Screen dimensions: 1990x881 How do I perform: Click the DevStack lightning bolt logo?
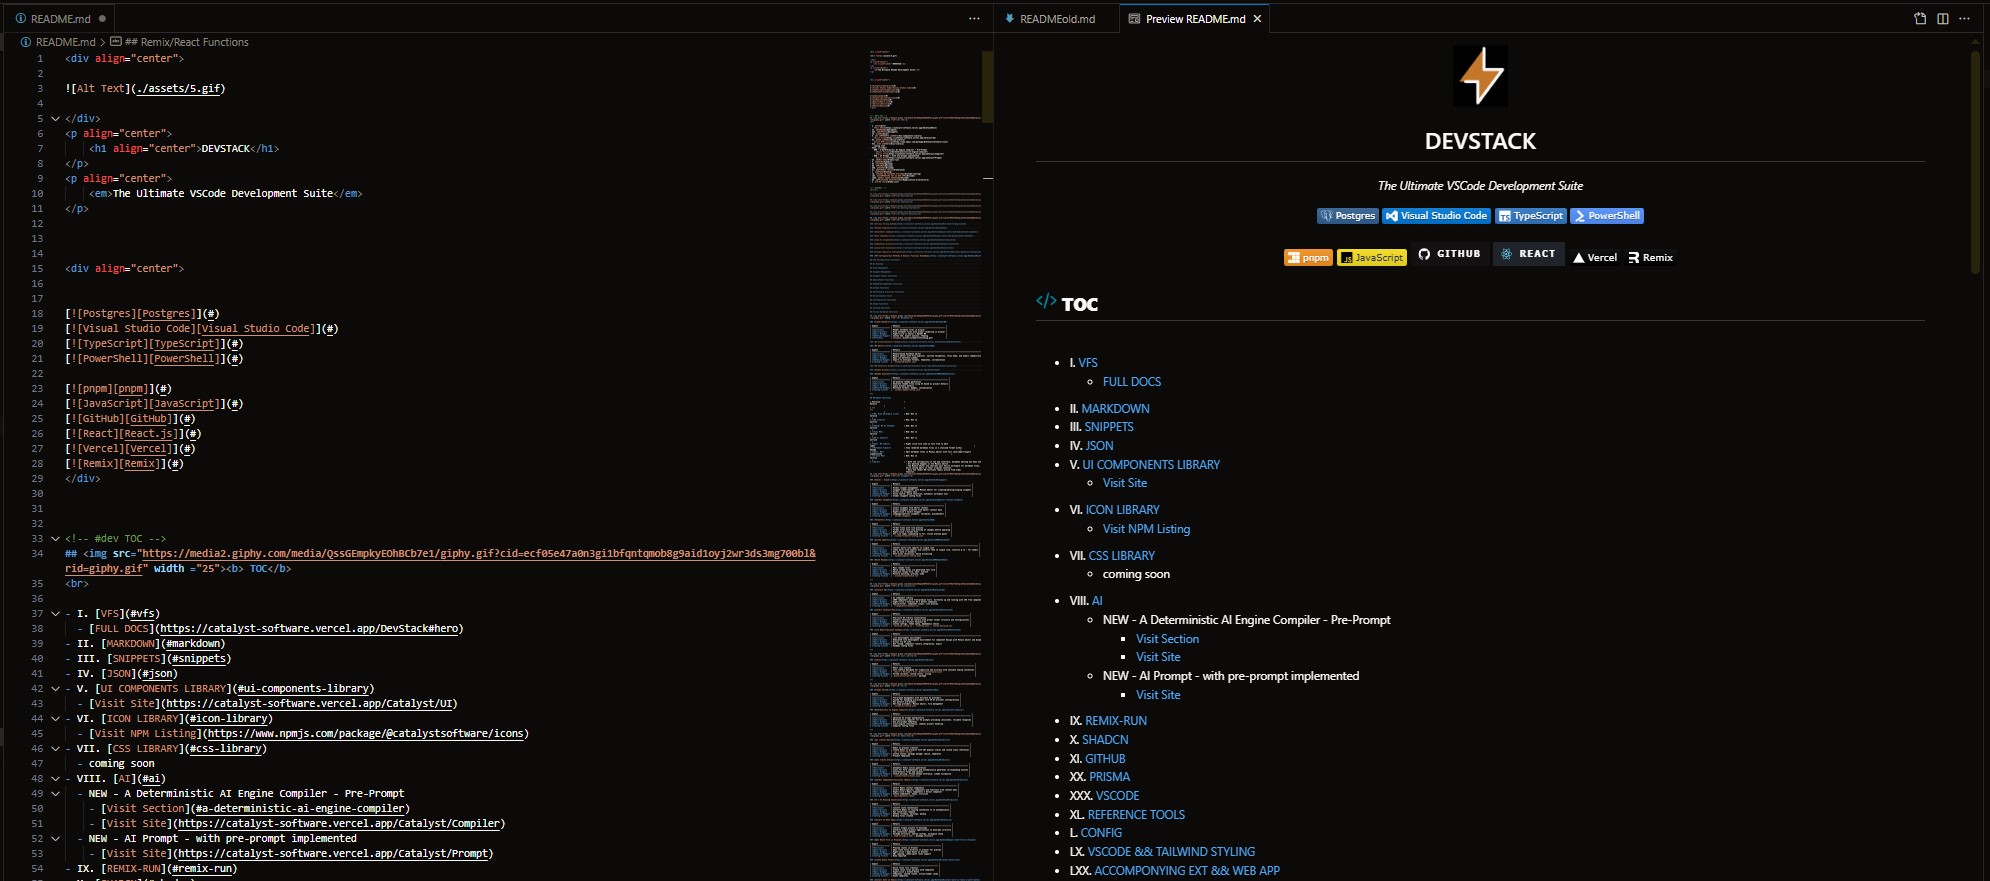1480,76
